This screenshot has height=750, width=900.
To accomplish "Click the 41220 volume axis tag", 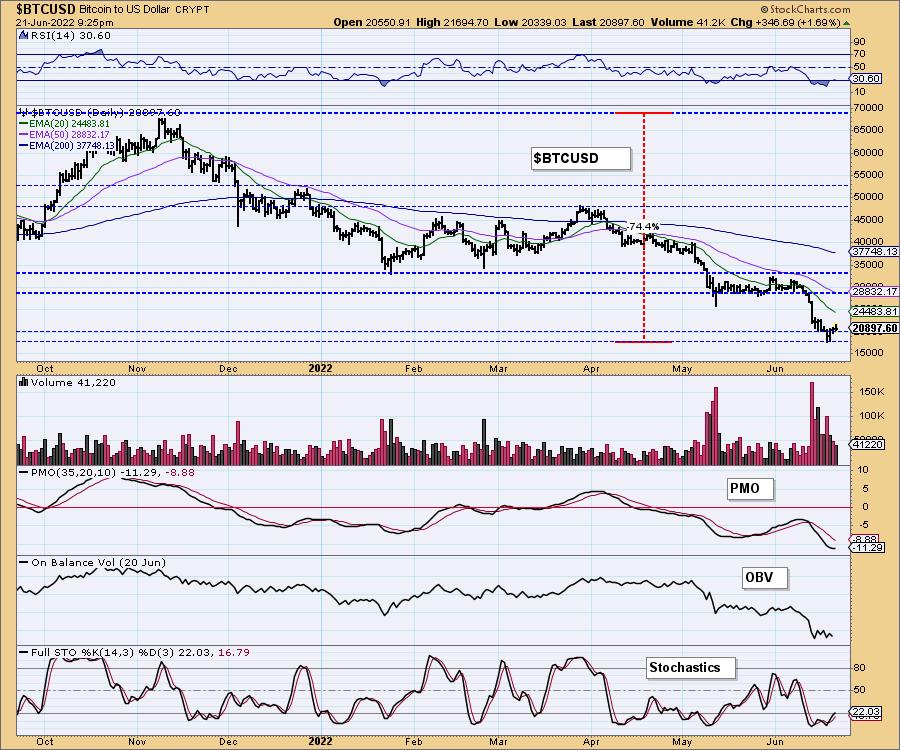I will [869, 444].
